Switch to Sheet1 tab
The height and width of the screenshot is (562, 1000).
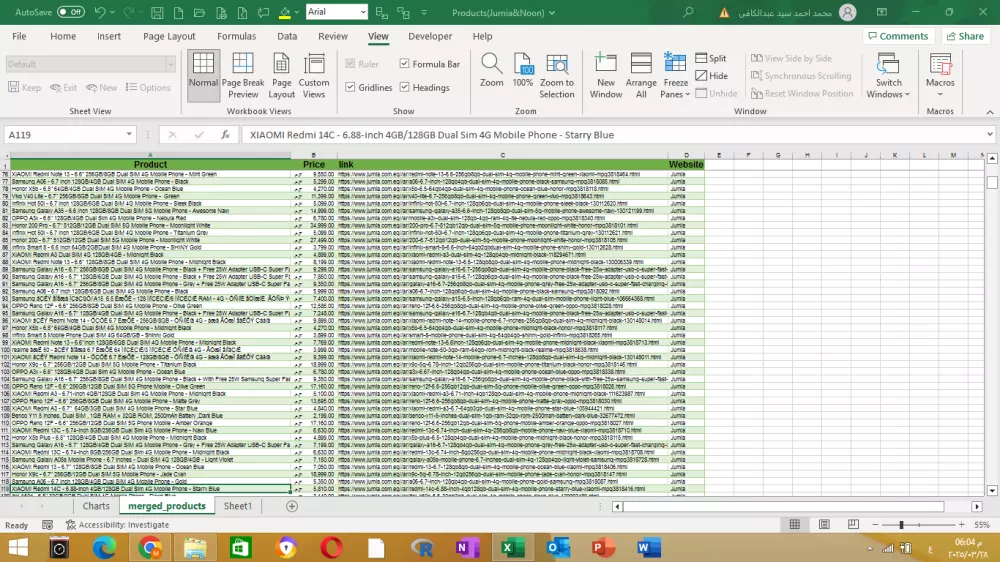[x=238, y=506]
